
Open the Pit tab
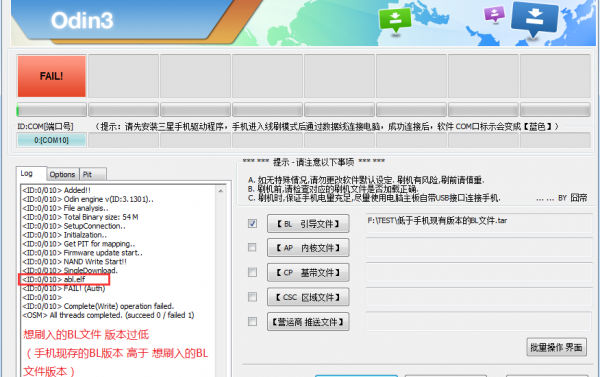[93, 175]
